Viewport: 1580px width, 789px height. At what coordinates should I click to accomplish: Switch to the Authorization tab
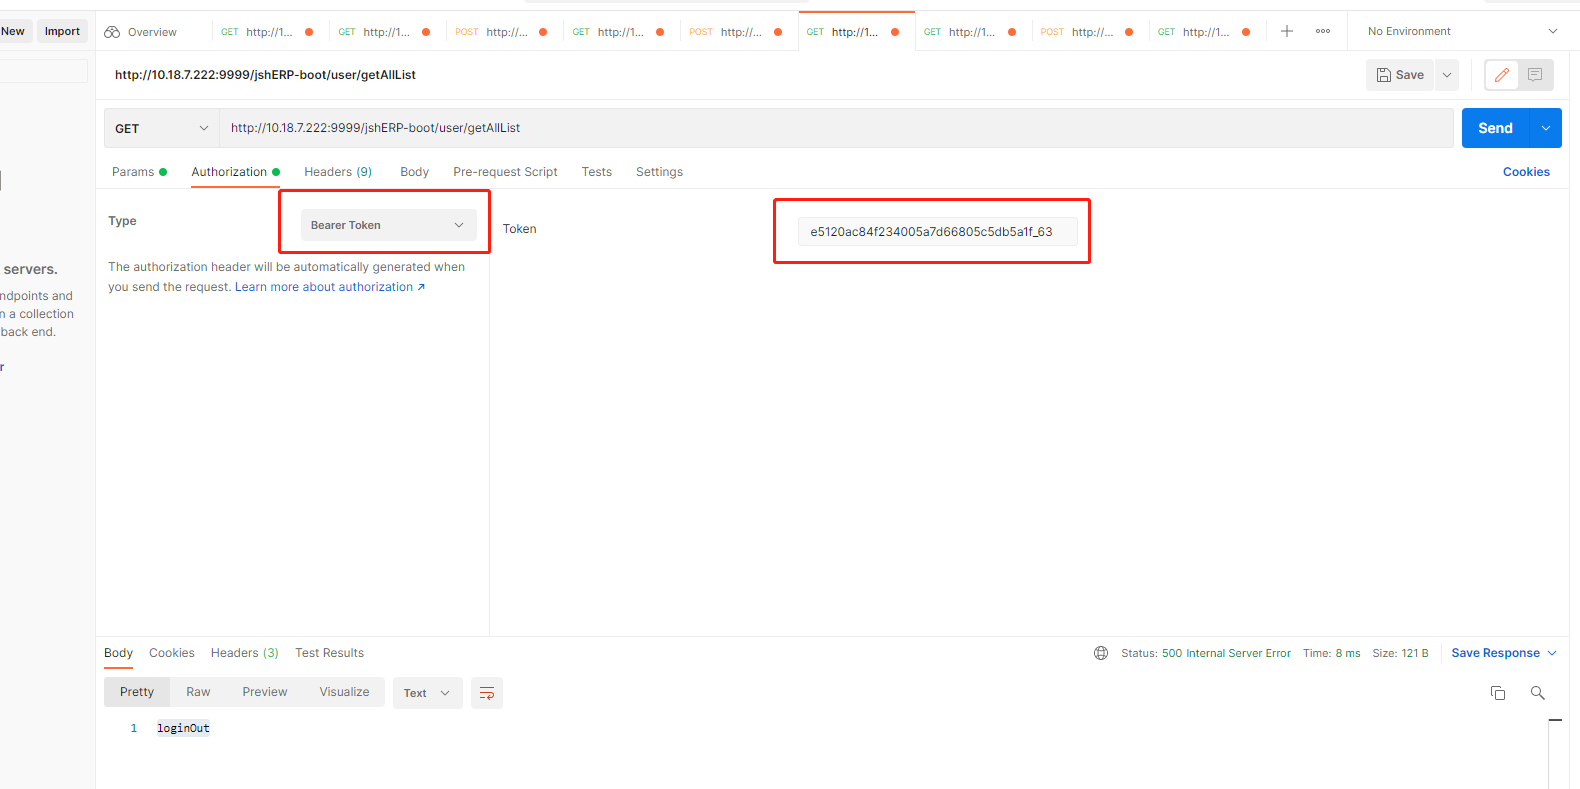point(235,172)
